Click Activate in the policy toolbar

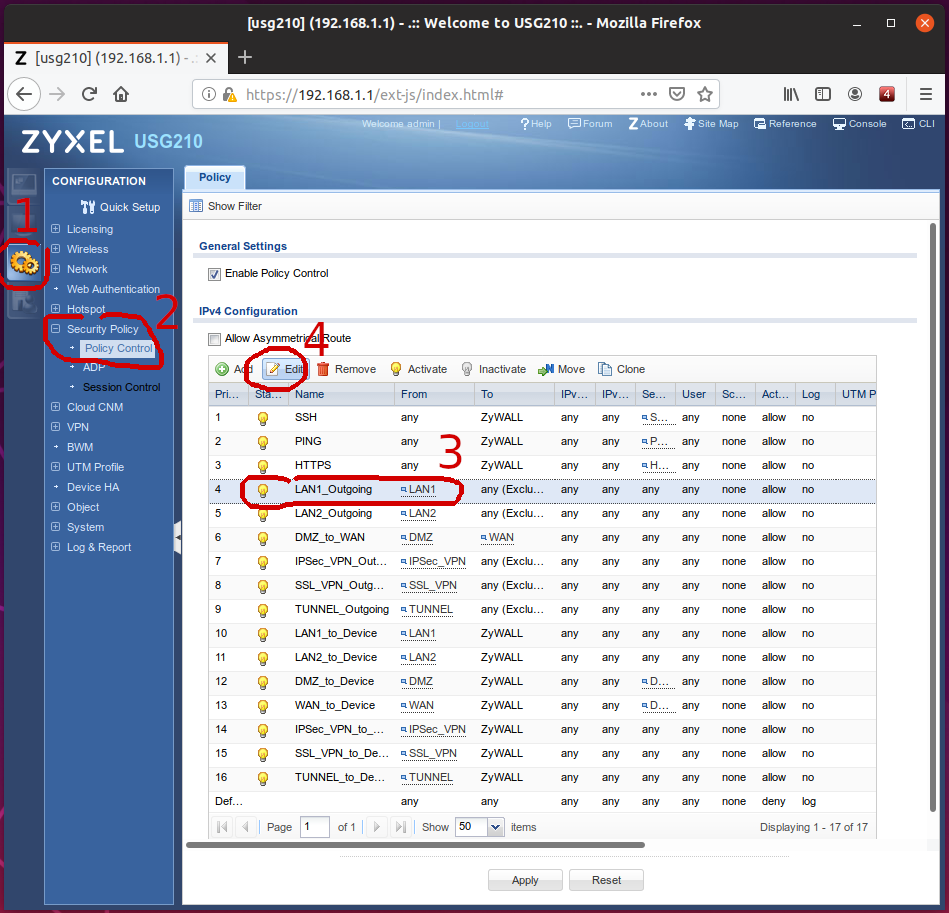tap(419, 369)
